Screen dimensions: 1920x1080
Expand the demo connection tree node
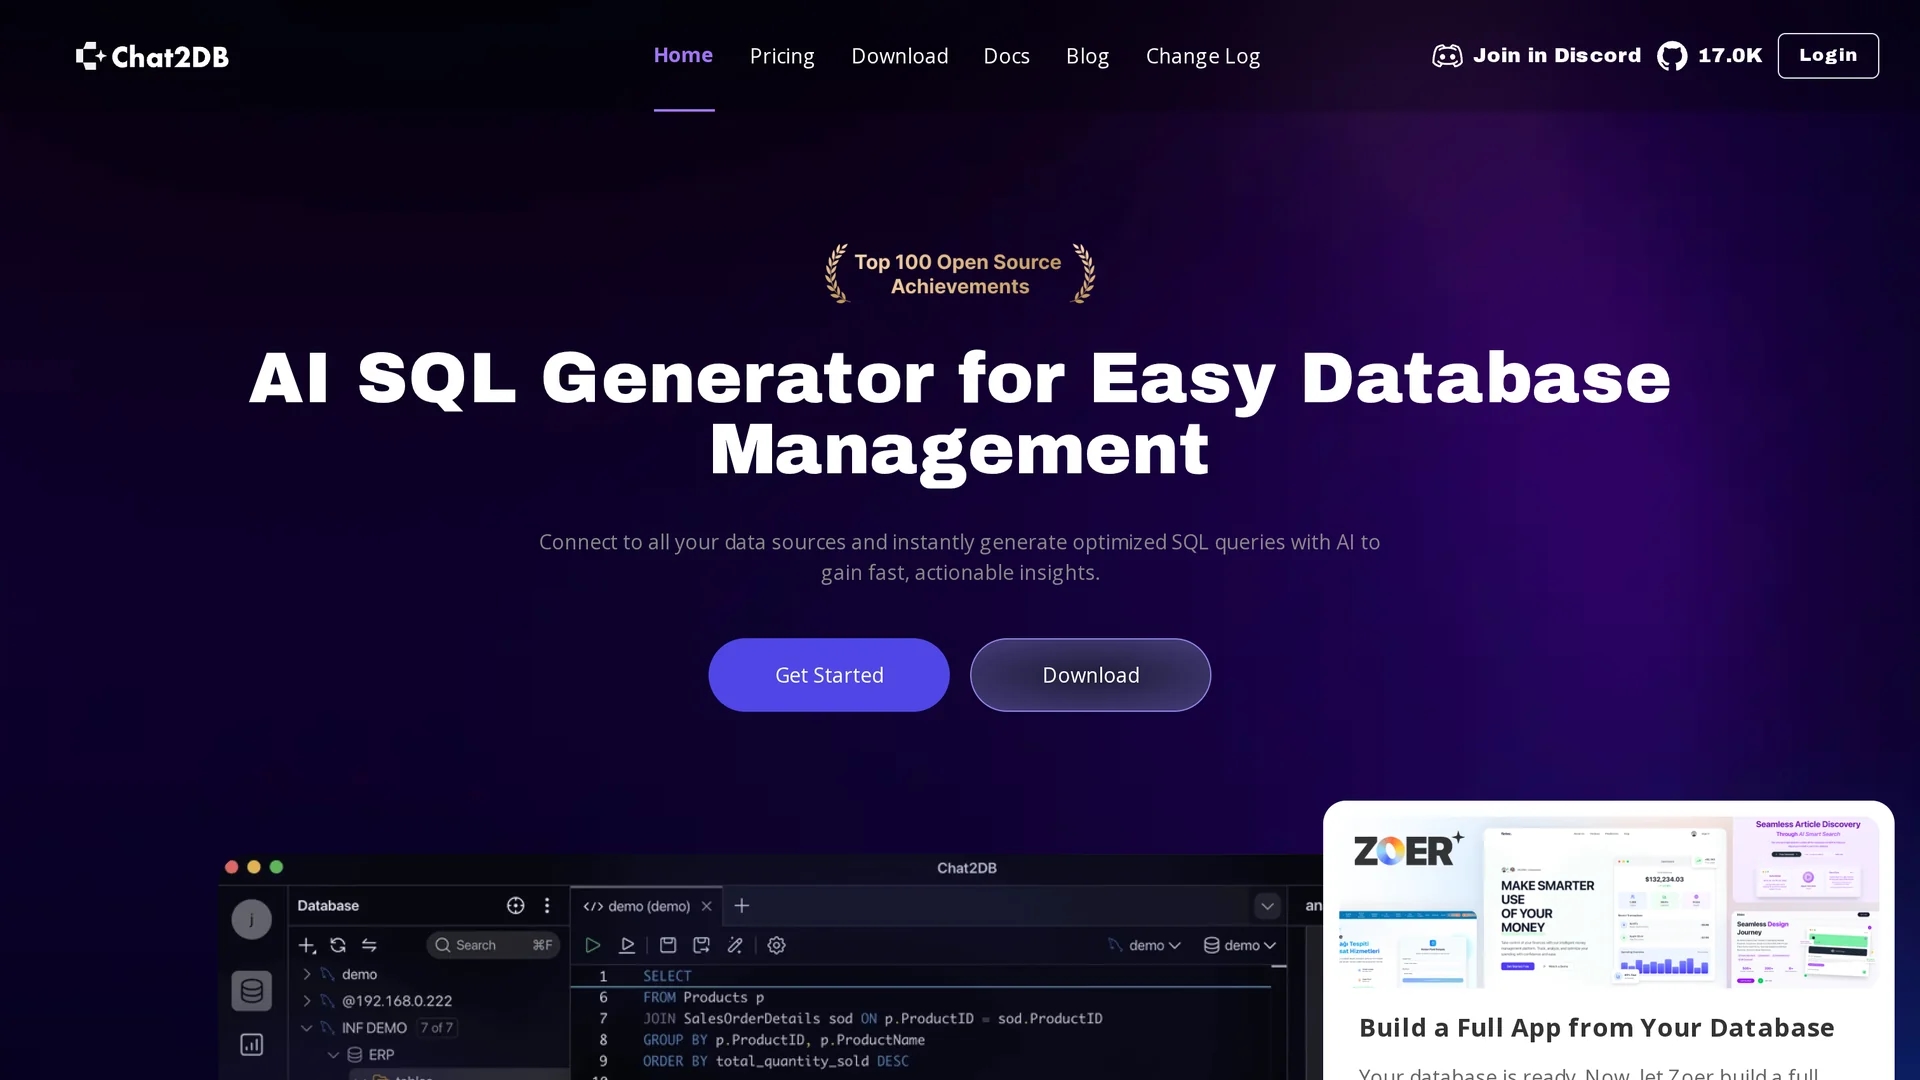point(307,974)
